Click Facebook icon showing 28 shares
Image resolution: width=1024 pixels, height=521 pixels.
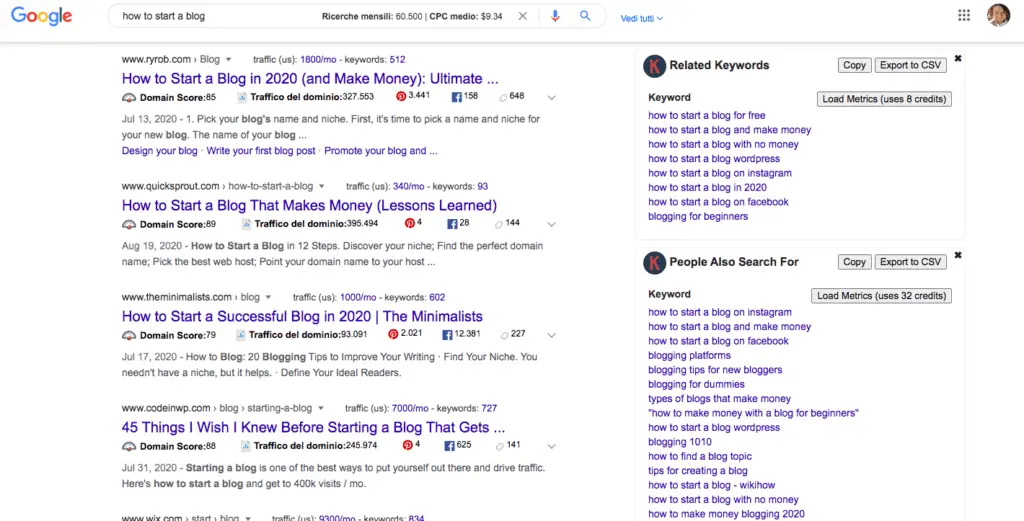coord(452,224)
